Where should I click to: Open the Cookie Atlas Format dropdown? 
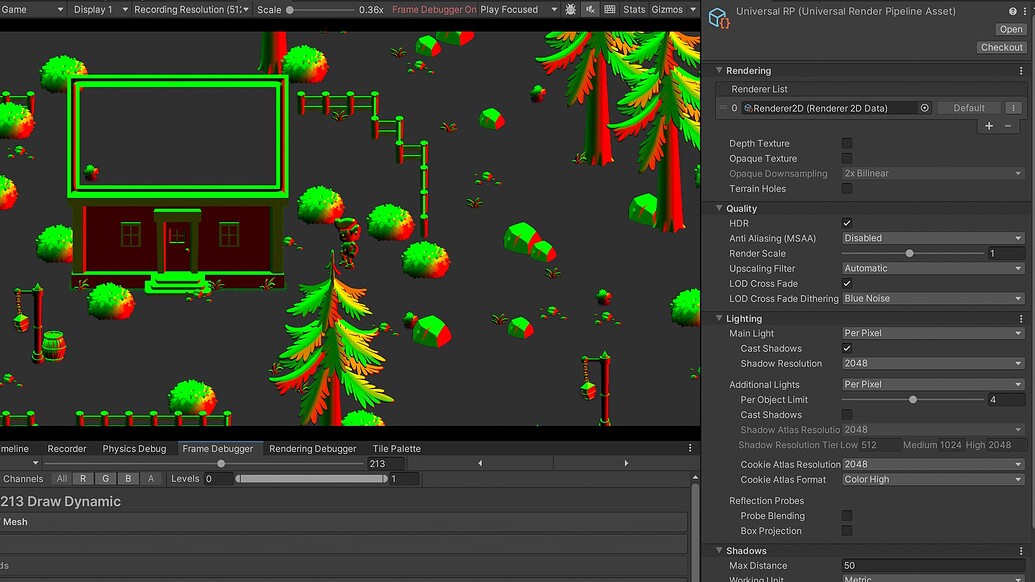[x=932, y=479]
